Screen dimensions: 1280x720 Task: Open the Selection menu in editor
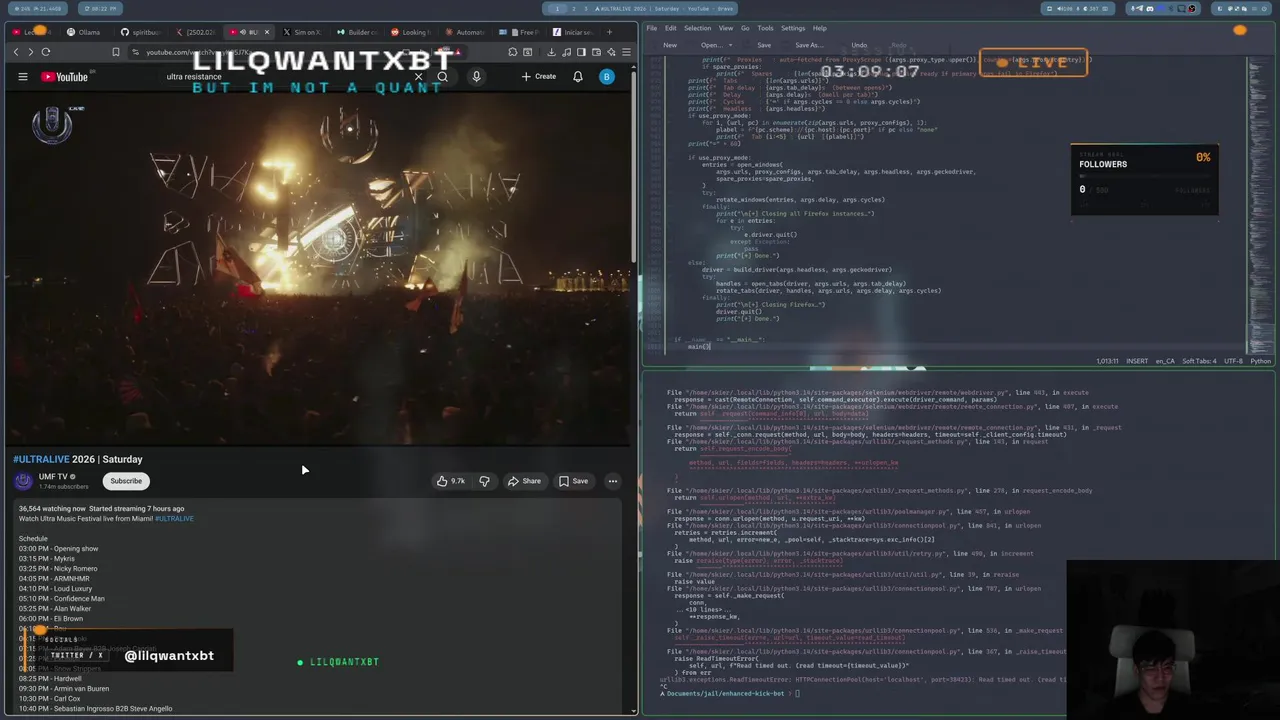tap(697, 28)
